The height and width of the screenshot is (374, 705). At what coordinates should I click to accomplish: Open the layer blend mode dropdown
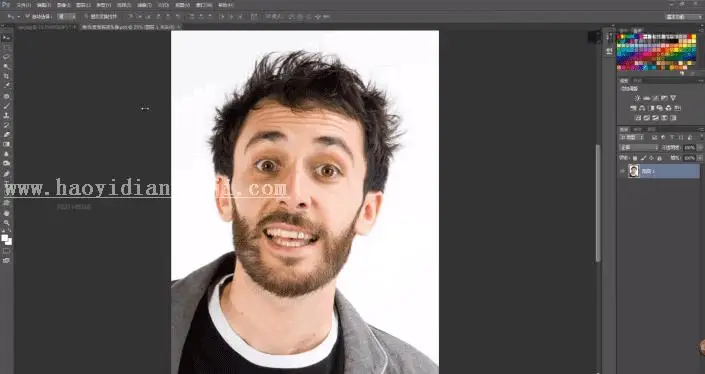point(639,147)
